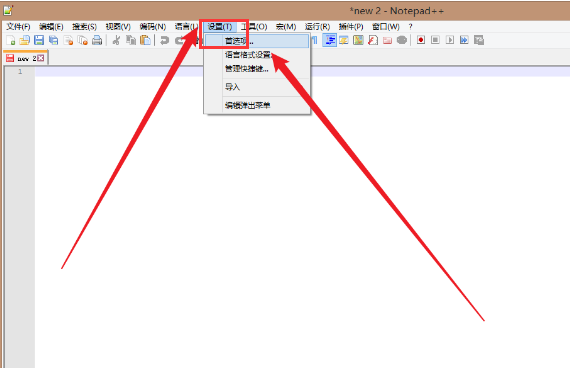Open the 搜索(S) menu

84,27
